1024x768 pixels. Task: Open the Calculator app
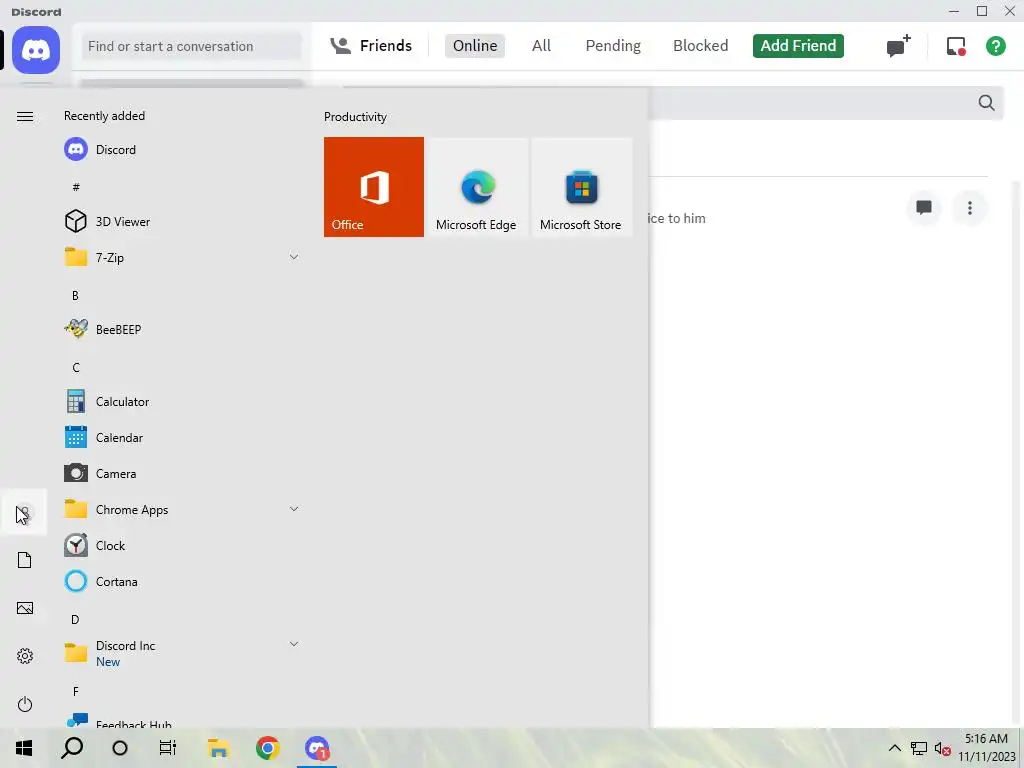(182, 402)
